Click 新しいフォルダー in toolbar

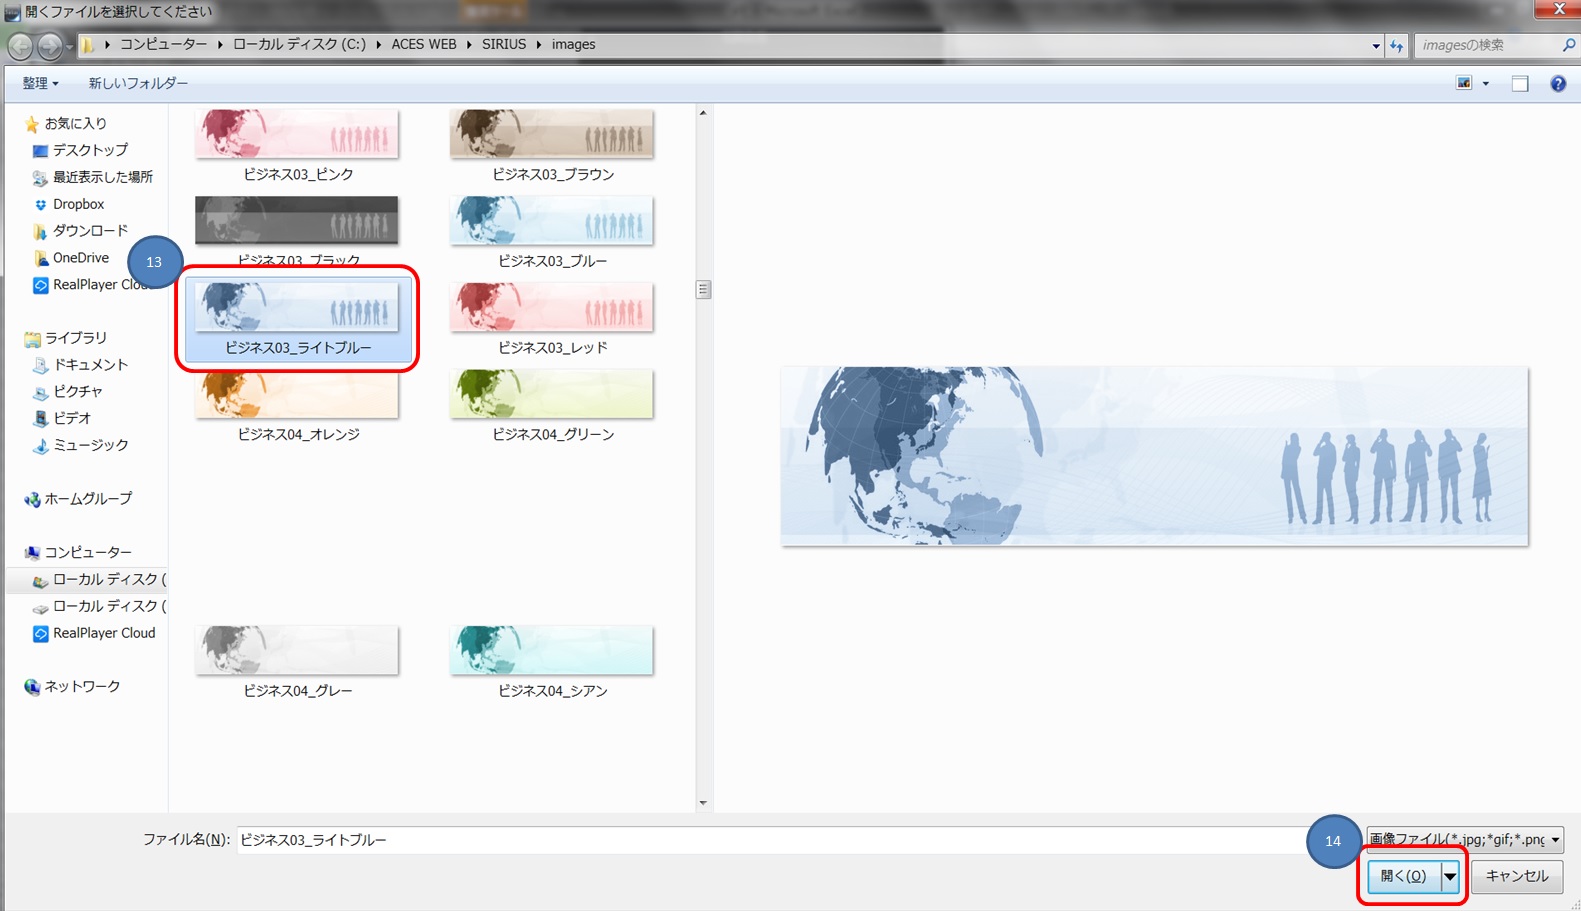138,84
